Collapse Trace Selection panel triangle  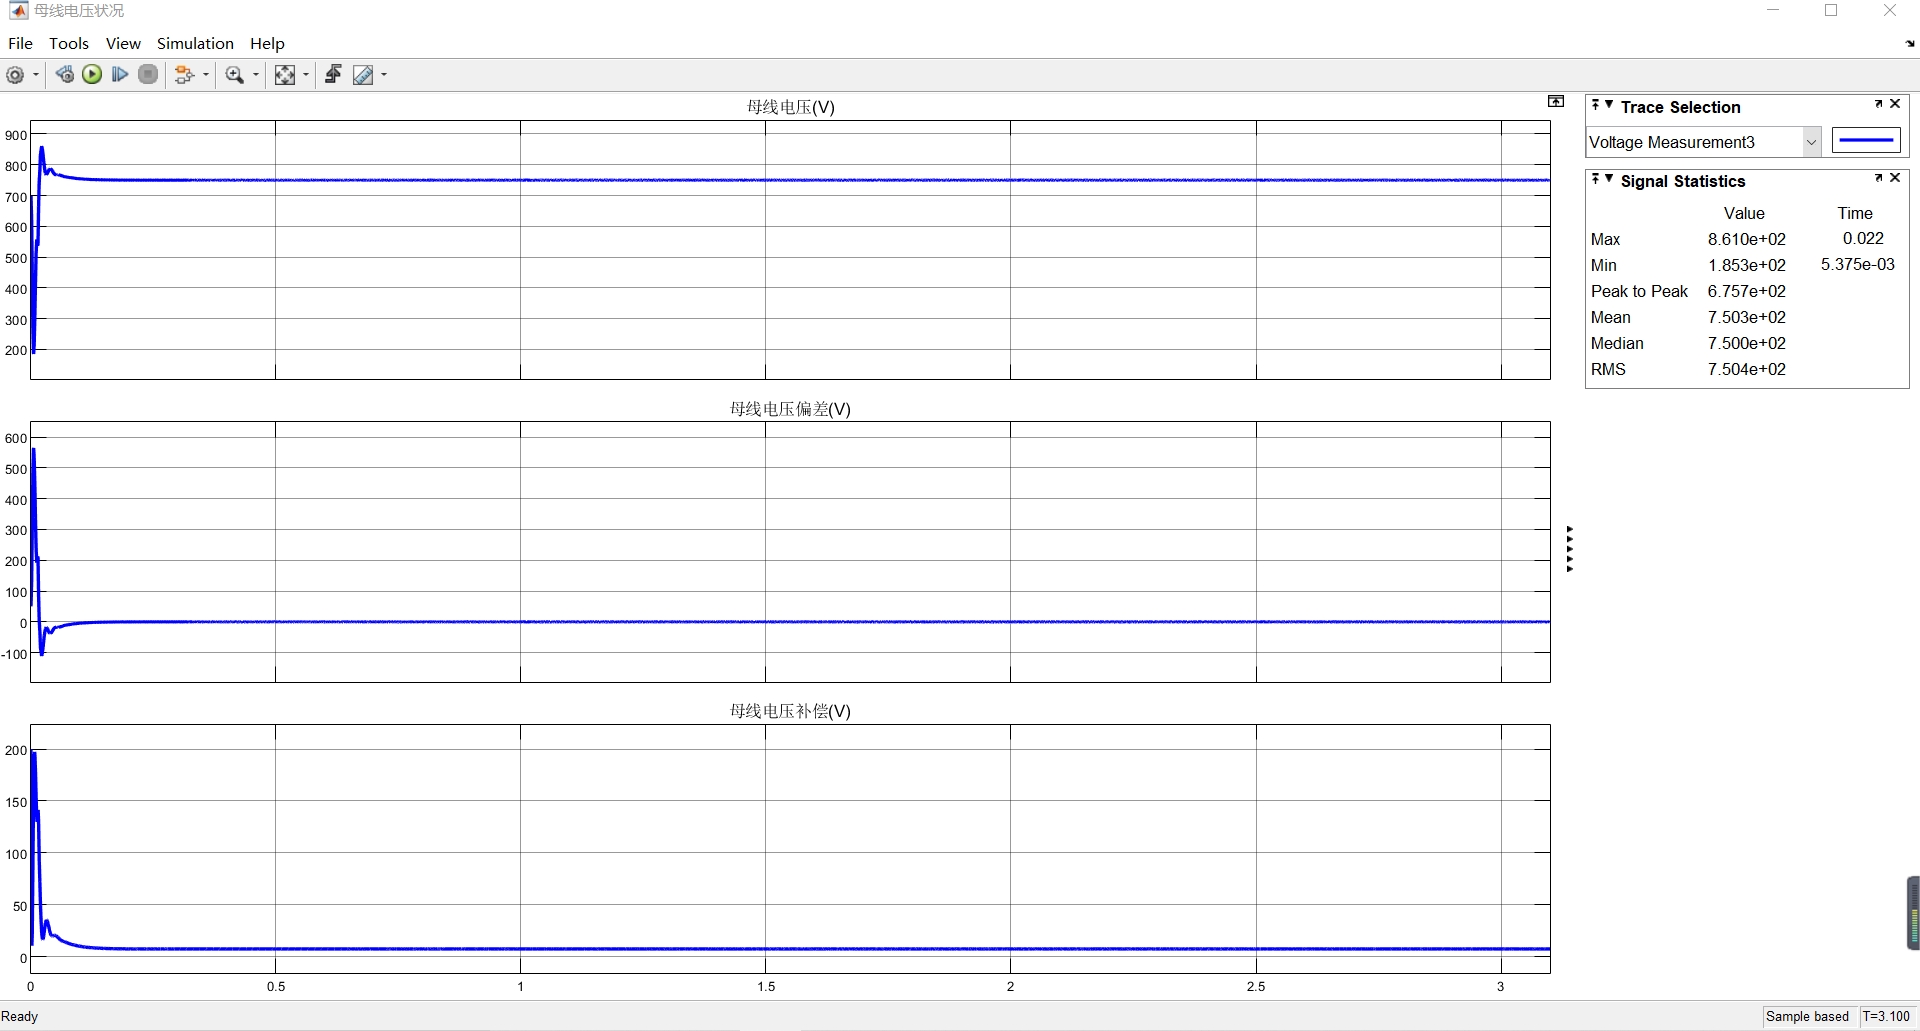pyautogui.click(x=1609, y=104)
